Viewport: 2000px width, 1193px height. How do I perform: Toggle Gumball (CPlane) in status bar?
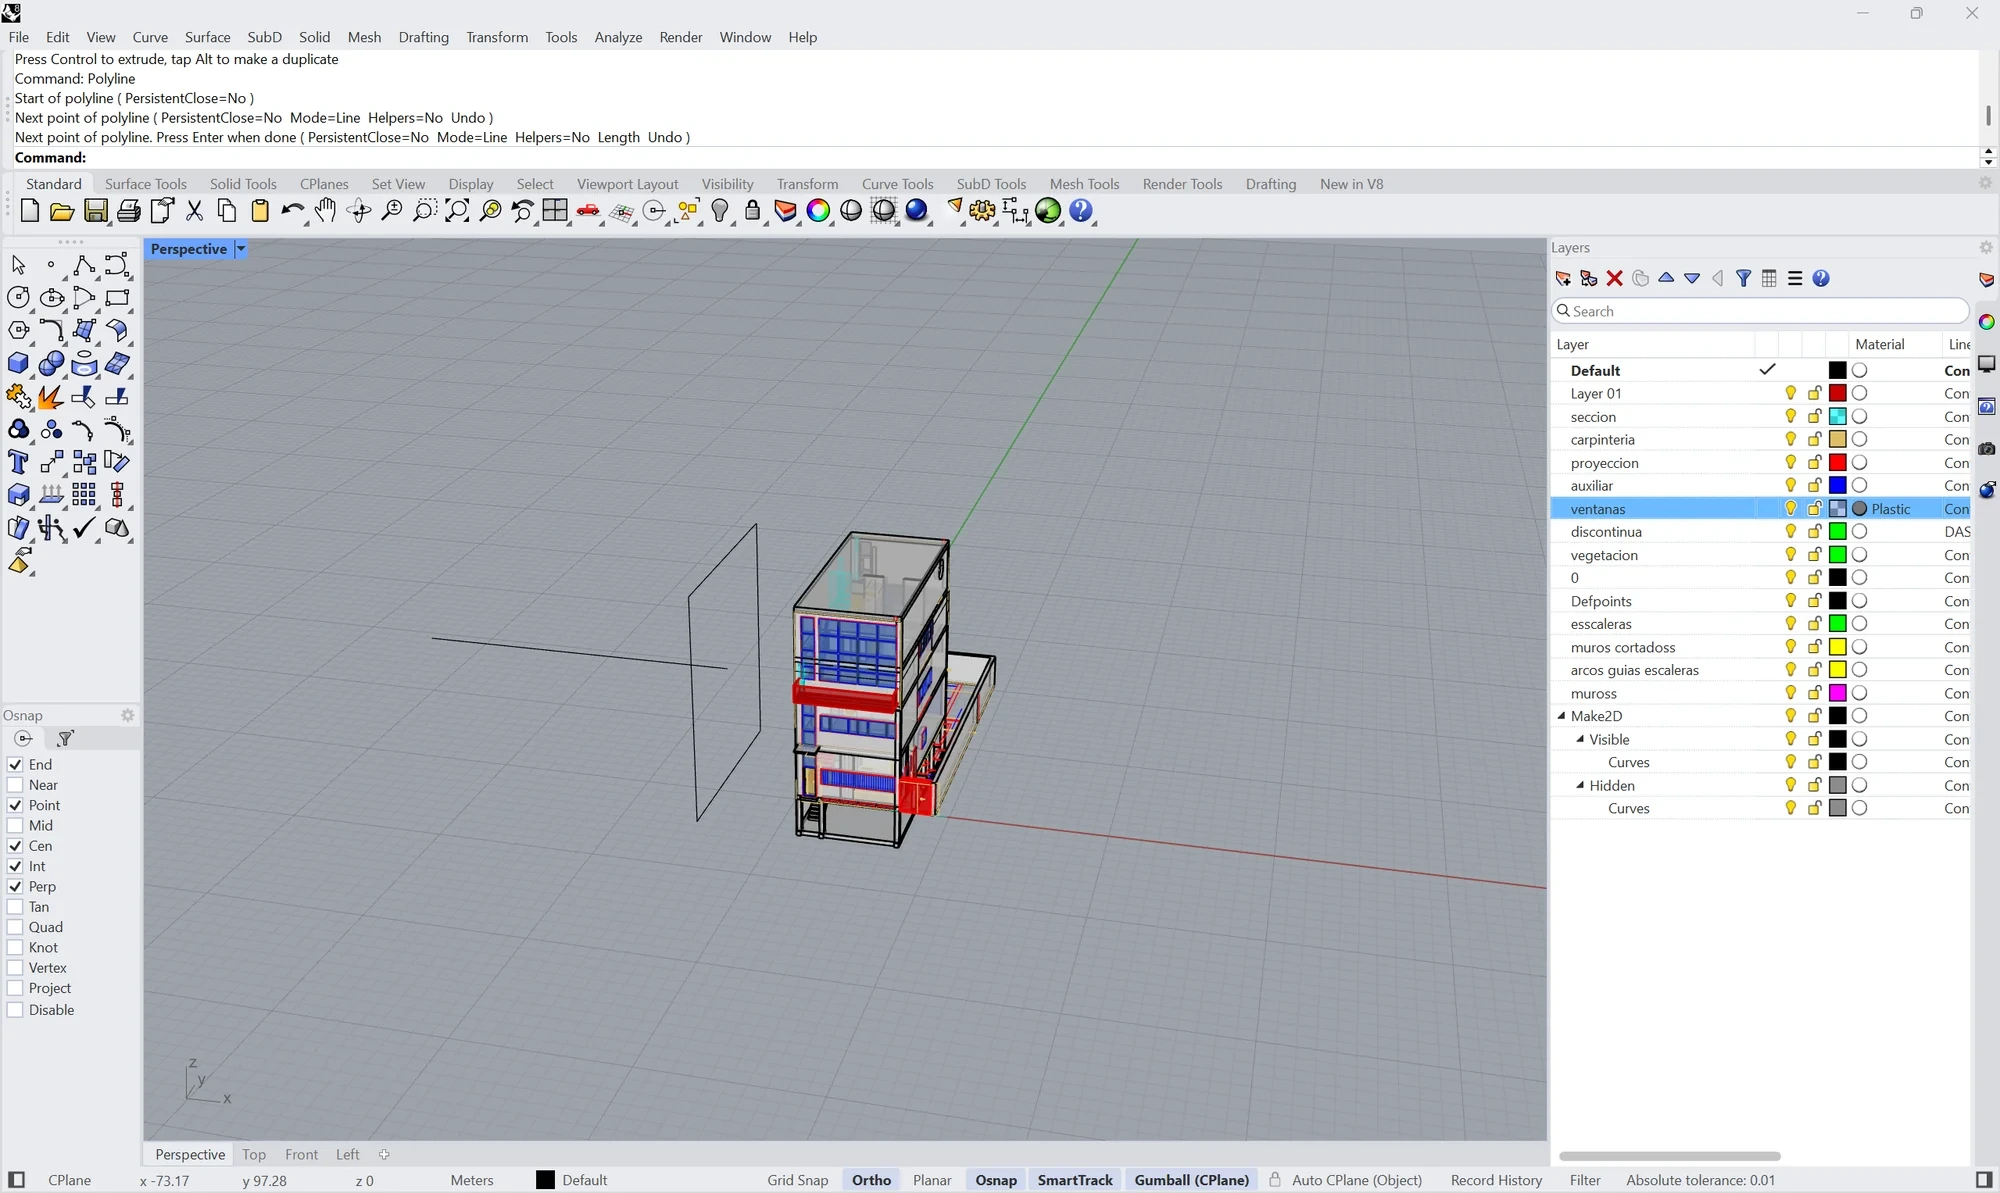coord(1191,1180)
